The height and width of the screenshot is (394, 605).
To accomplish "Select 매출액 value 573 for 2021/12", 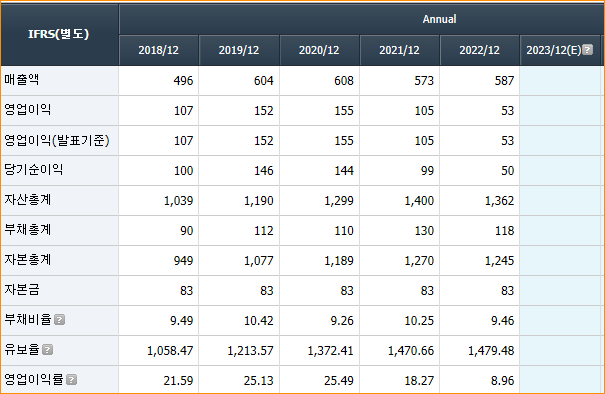I will 424,81.
